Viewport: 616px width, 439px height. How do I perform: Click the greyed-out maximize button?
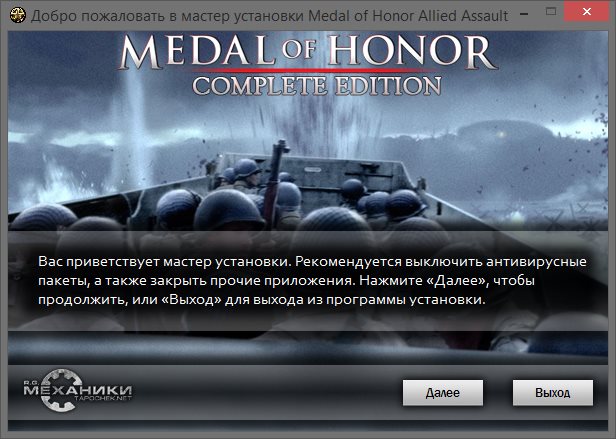551,12
